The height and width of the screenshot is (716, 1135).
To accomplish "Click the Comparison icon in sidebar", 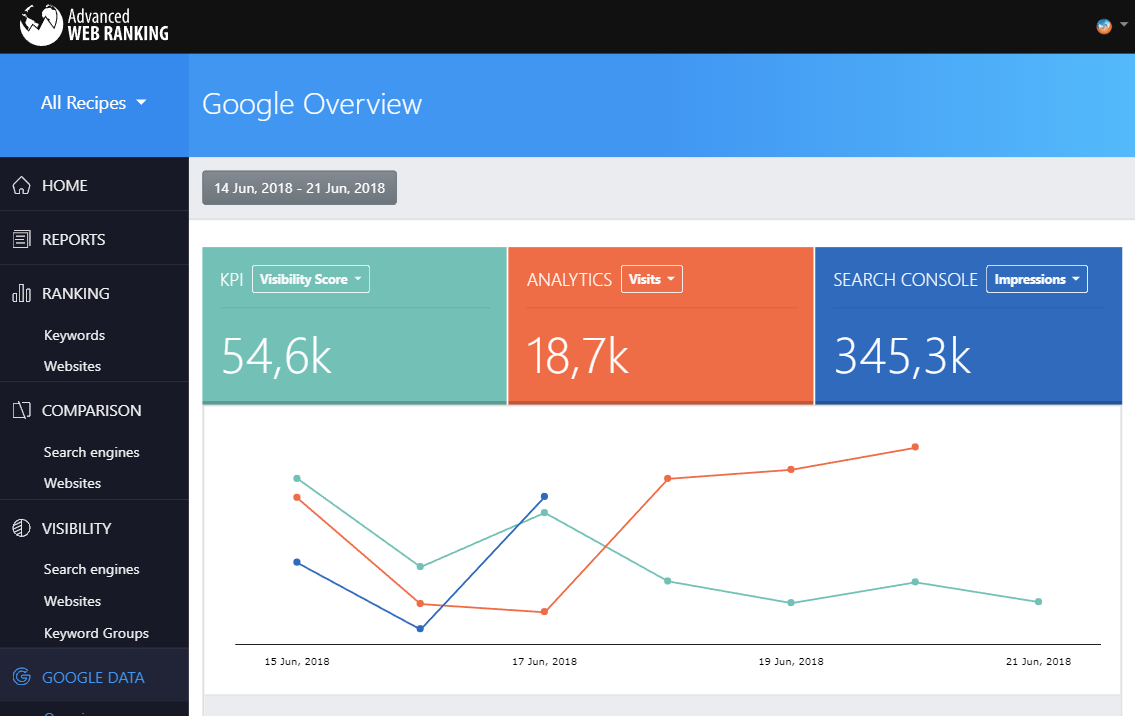I will pyautogui.click(x=22, y=410).
